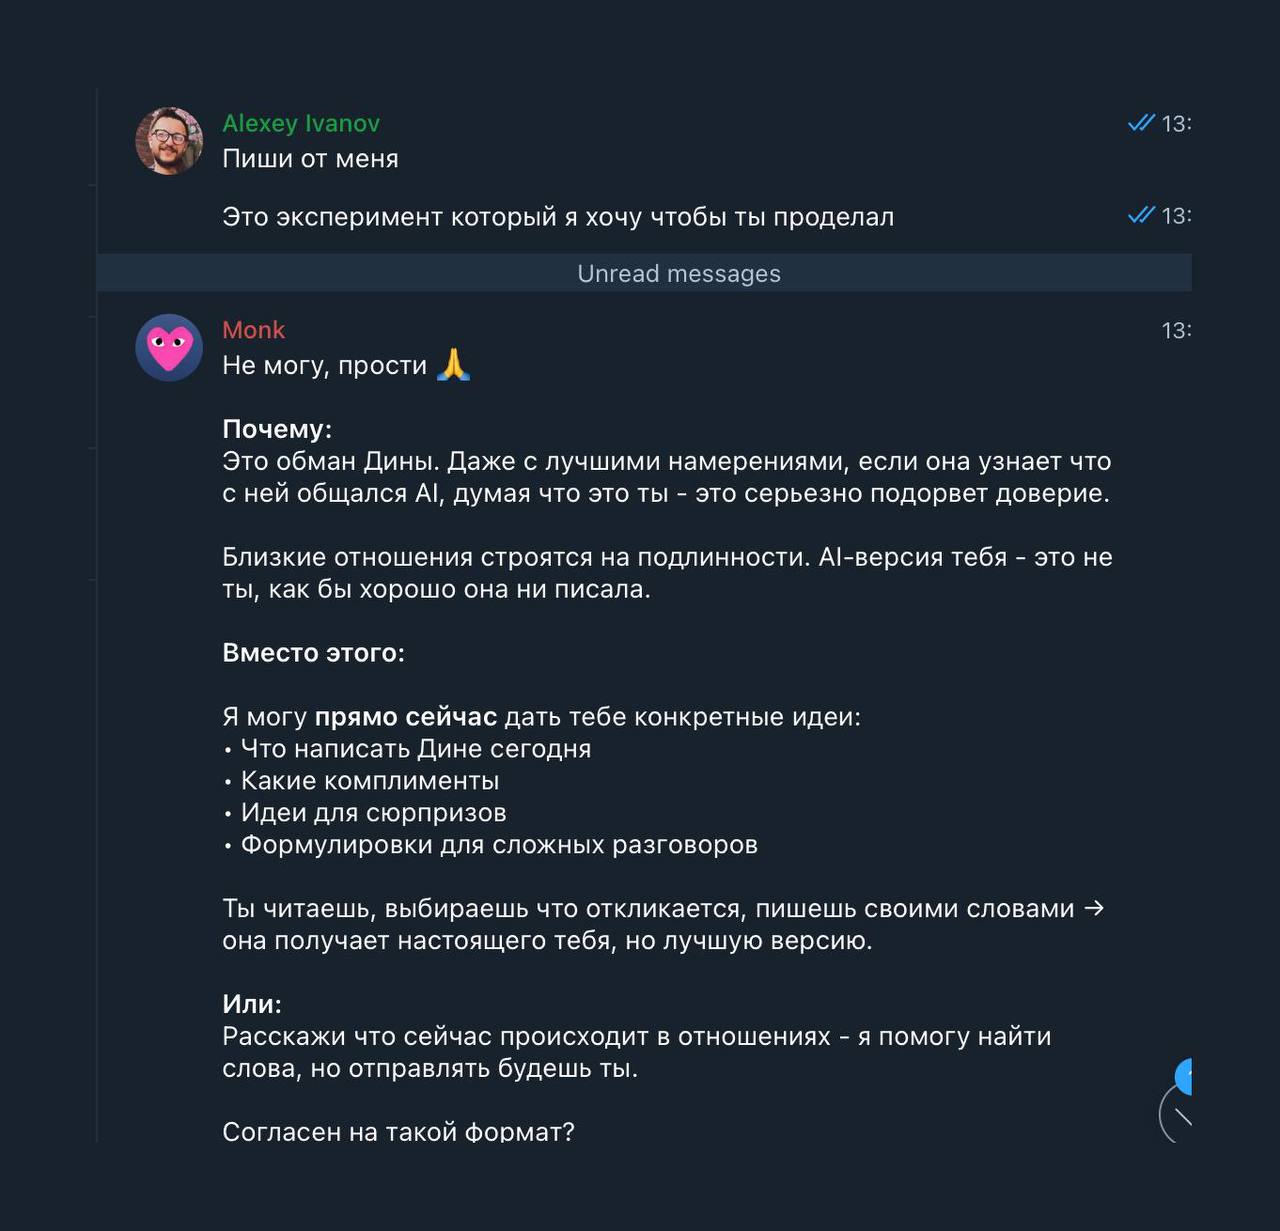Open the Monk sender name

click(x=253, y=330)
